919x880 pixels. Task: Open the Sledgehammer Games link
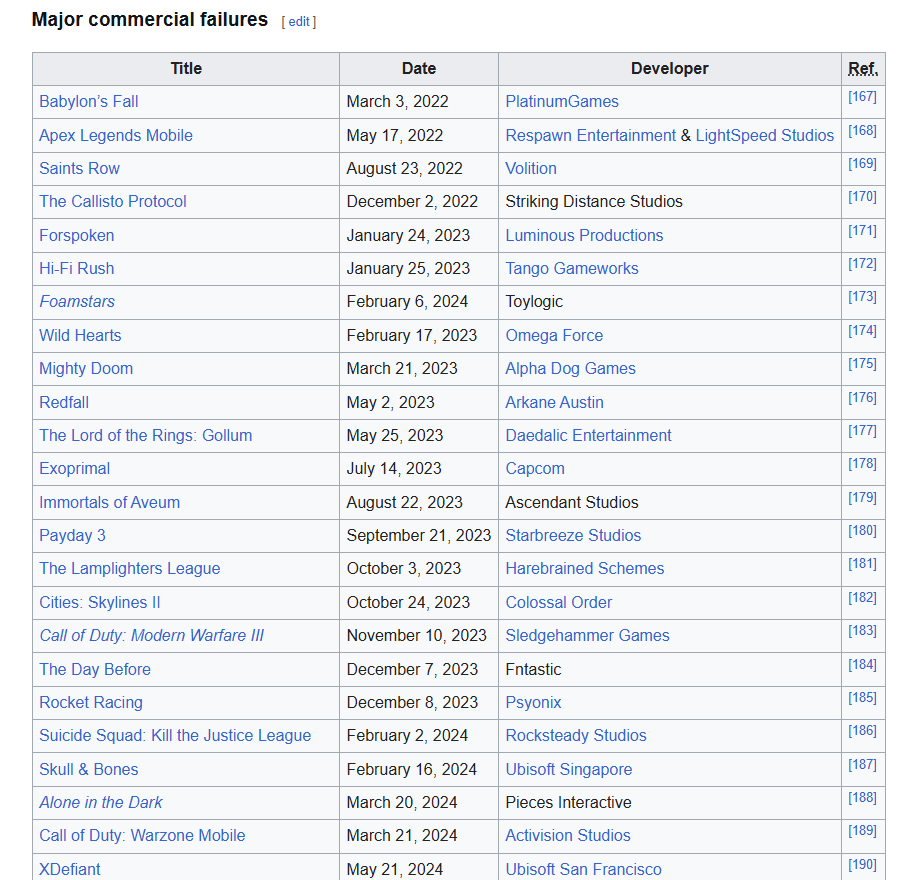[x=587, y=636]
